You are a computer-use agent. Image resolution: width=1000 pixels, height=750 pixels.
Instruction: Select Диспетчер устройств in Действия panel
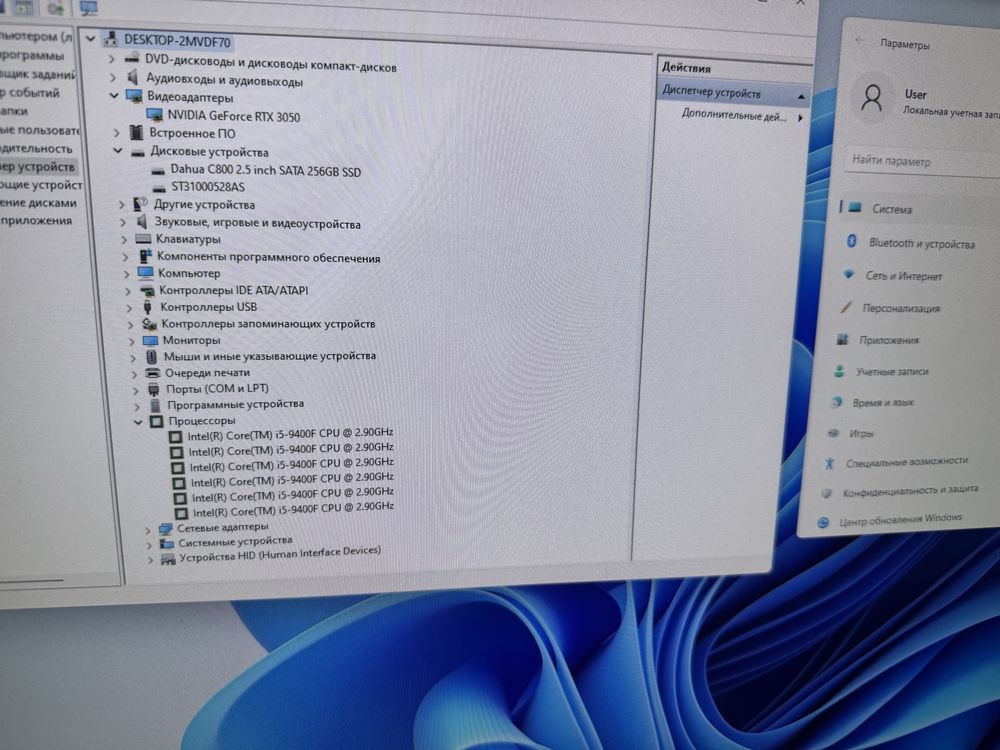[x=734, y=93]
